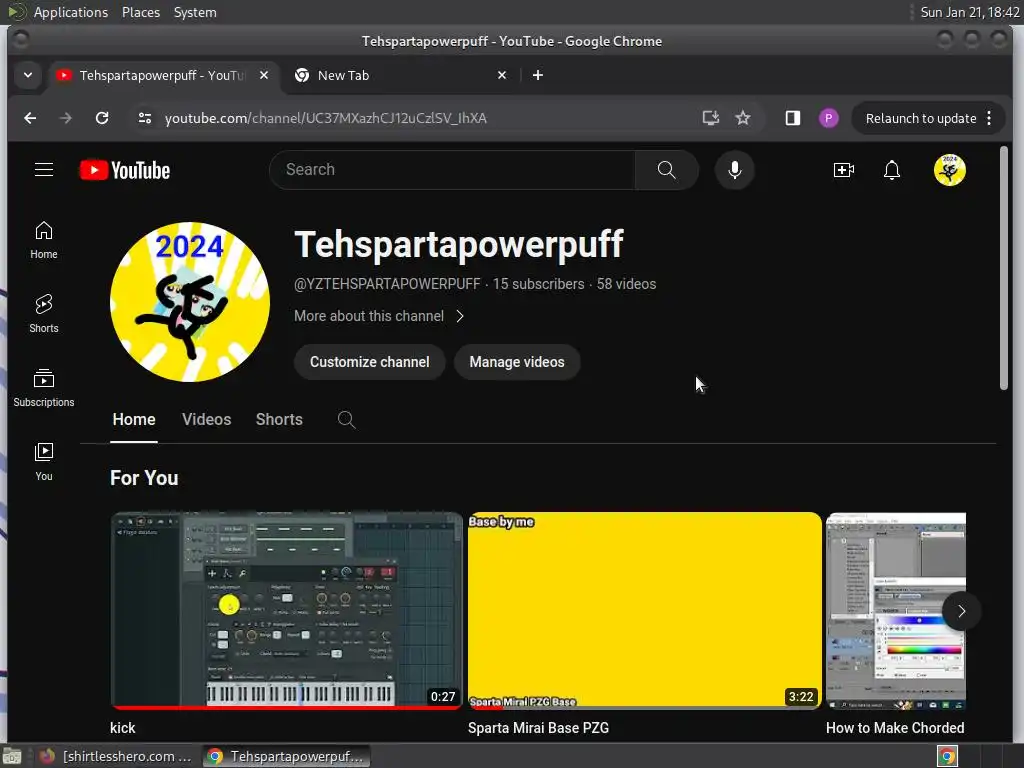Open the Create video camera icon
This screenshot has height=768, width=1024.
click(x=844, y=170)
